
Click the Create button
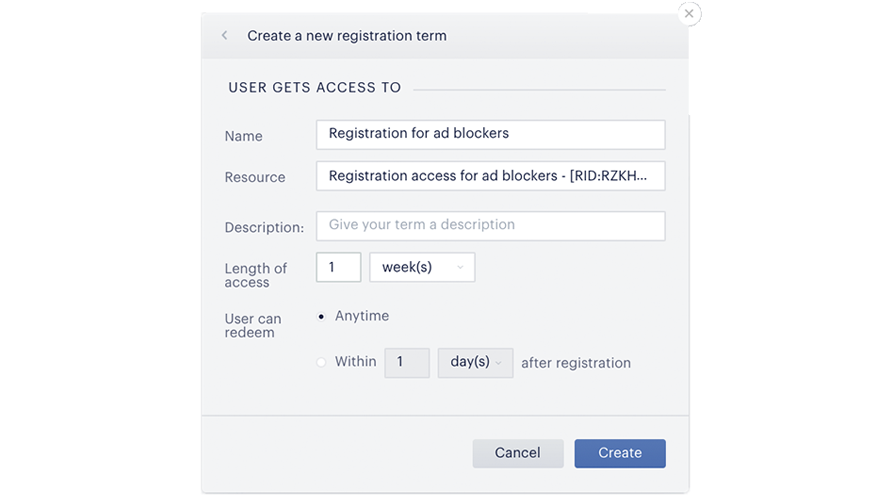coord(620,453)
